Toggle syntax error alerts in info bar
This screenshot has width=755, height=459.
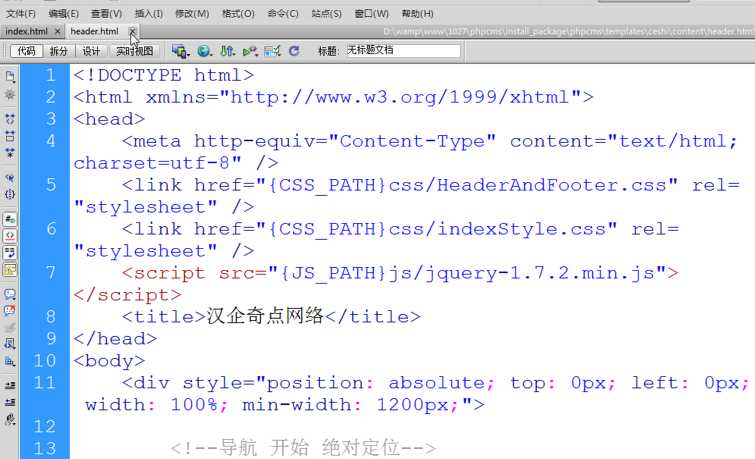(10, 270)
